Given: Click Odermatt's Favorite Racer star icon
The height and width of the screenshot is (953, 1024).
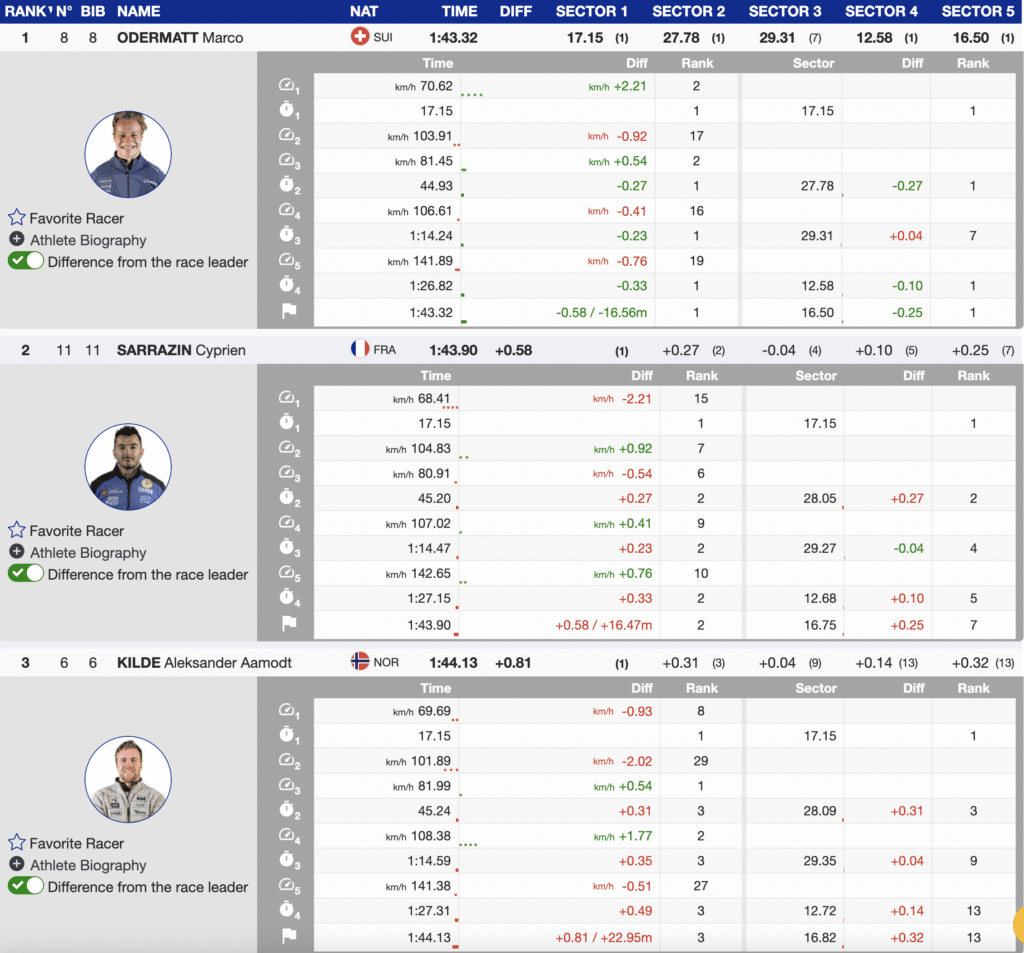Looking at the screenshot, I should (17, 218).
